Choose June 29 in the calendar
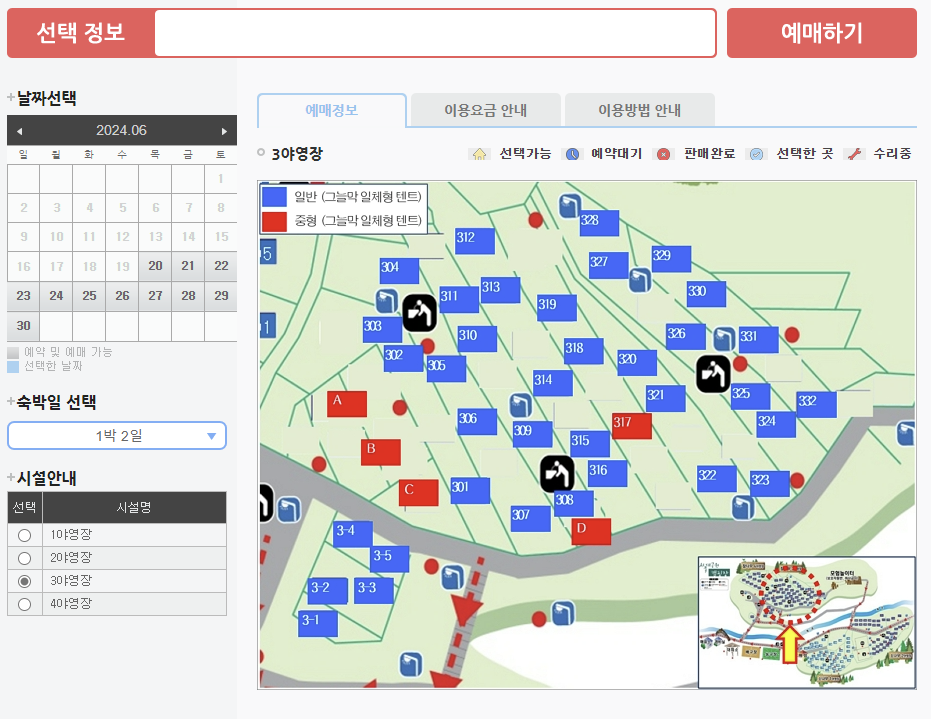This screenshot has width=931, height=719. pos(221,296)
